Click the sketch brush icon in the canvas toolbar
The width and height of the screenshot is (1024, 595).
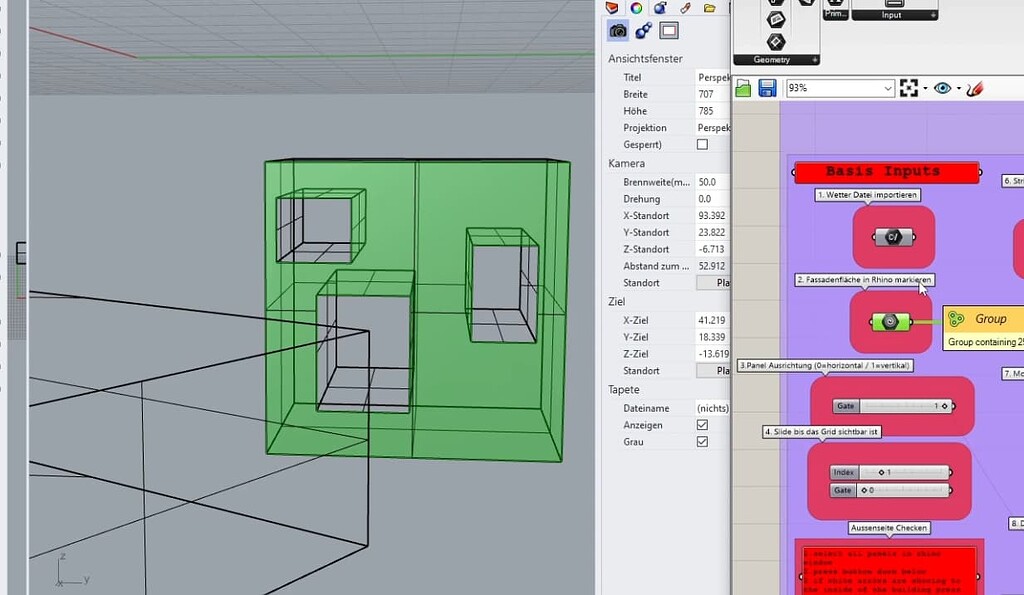click(976, 89)
